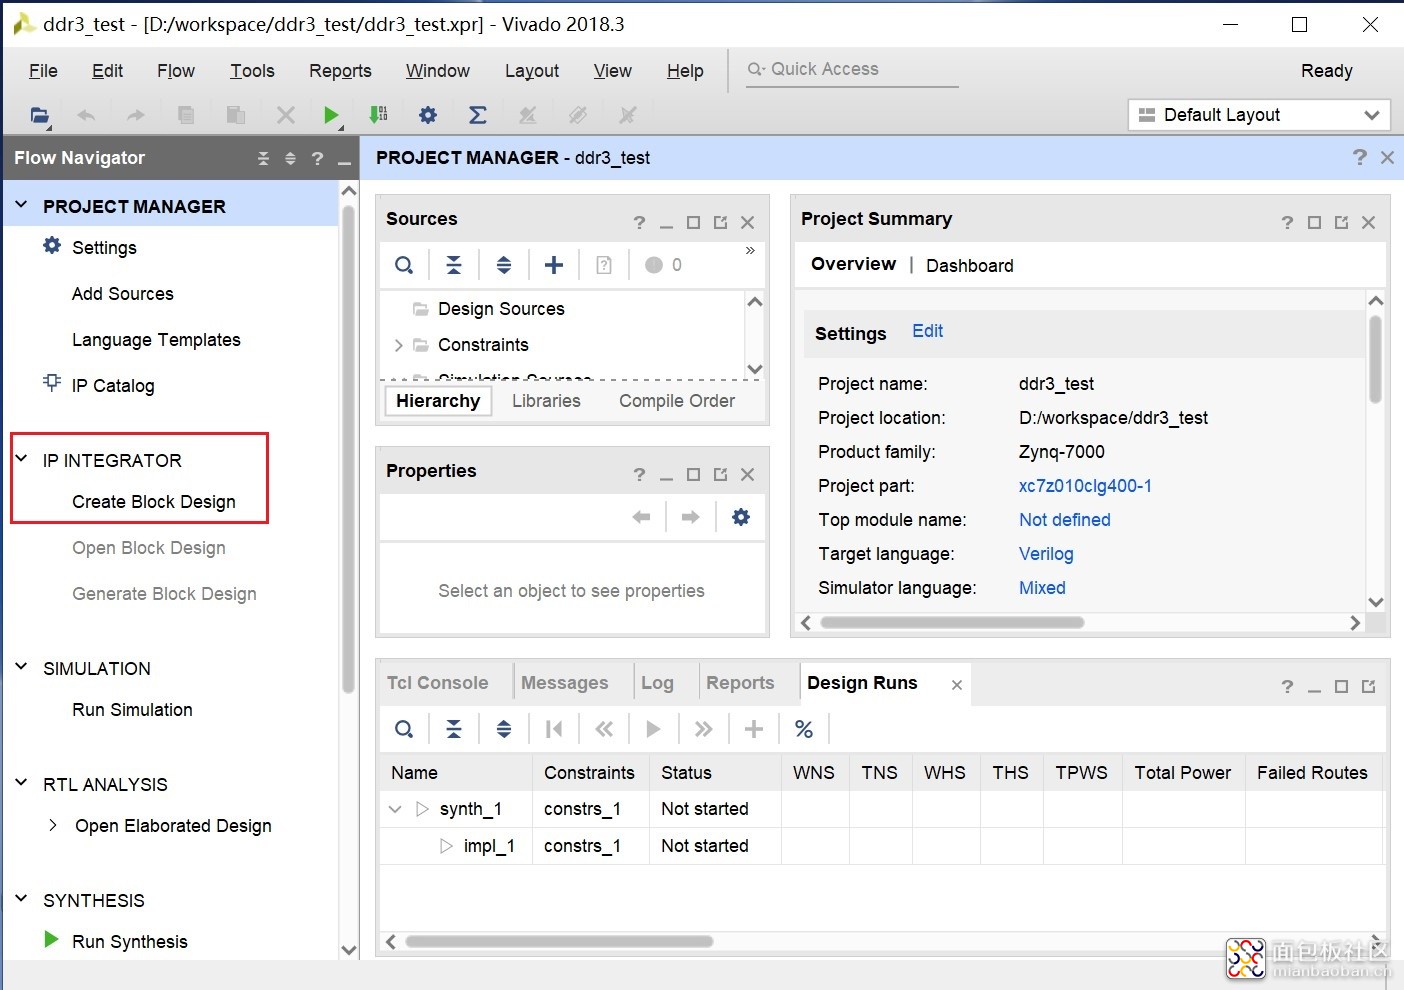
Task: Expand the Constraints folder in Sources
Action: [x=398, y=345]
